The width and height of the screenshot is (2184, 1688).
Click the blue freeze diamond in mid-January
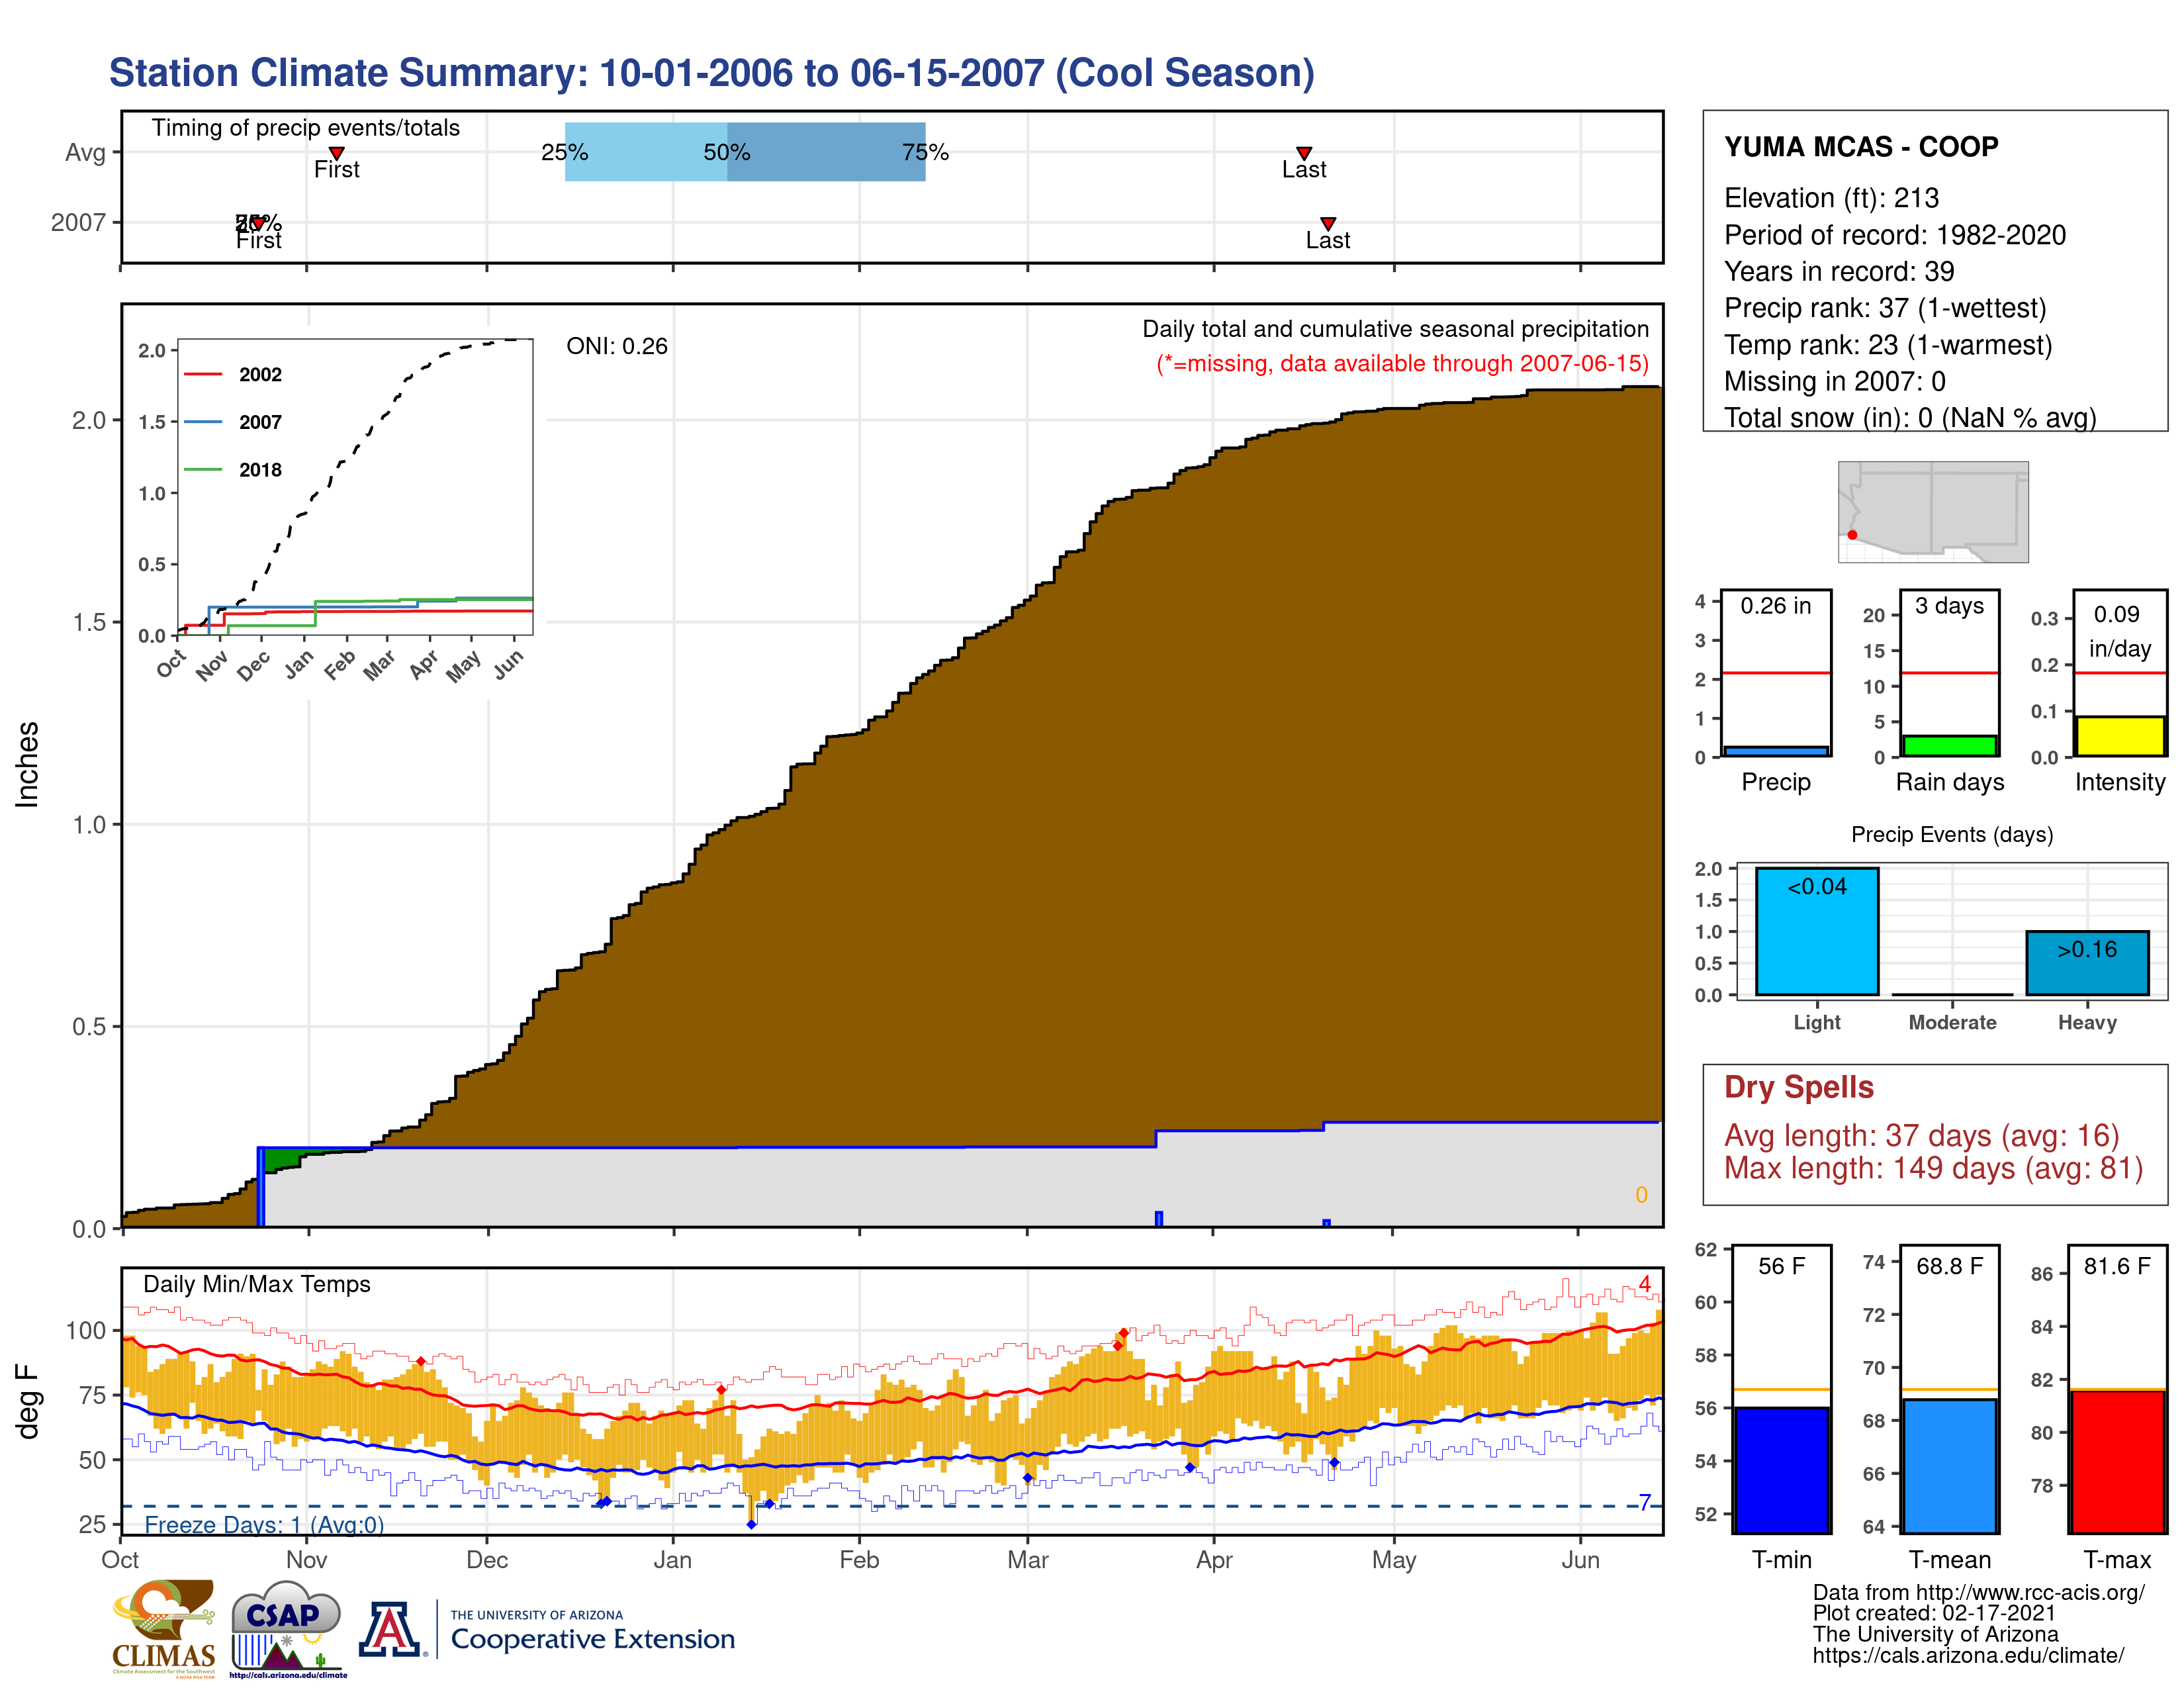[x=751, y=1524]
